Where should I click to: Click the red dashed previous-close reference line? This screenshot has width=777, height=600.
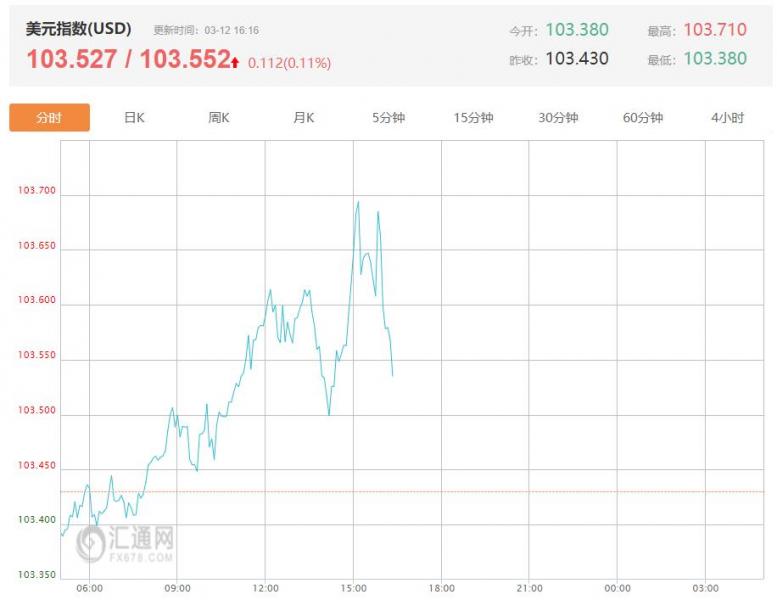tap(500, 491)
